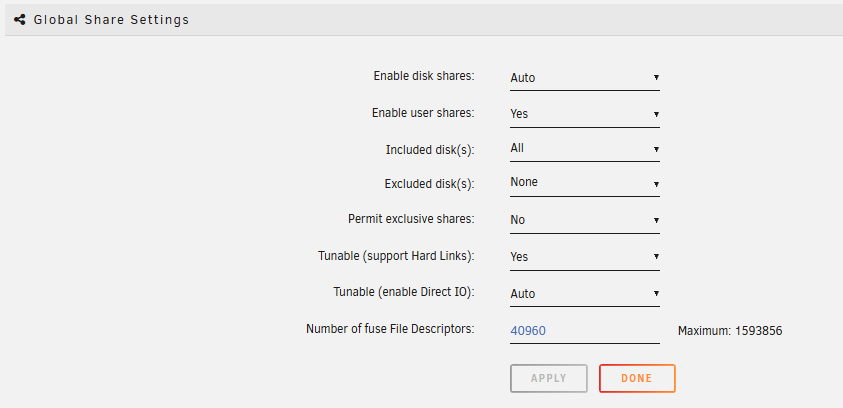843x408 pixels.
Task: Focus the fuse File Descriptors number field
Action: [x=584, y=330]
